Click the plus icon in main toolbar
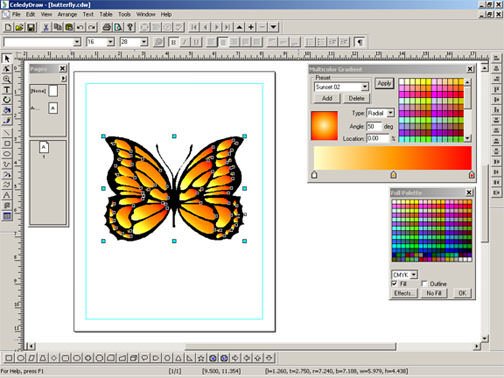 pyautogui.click(x=251, y=27)
